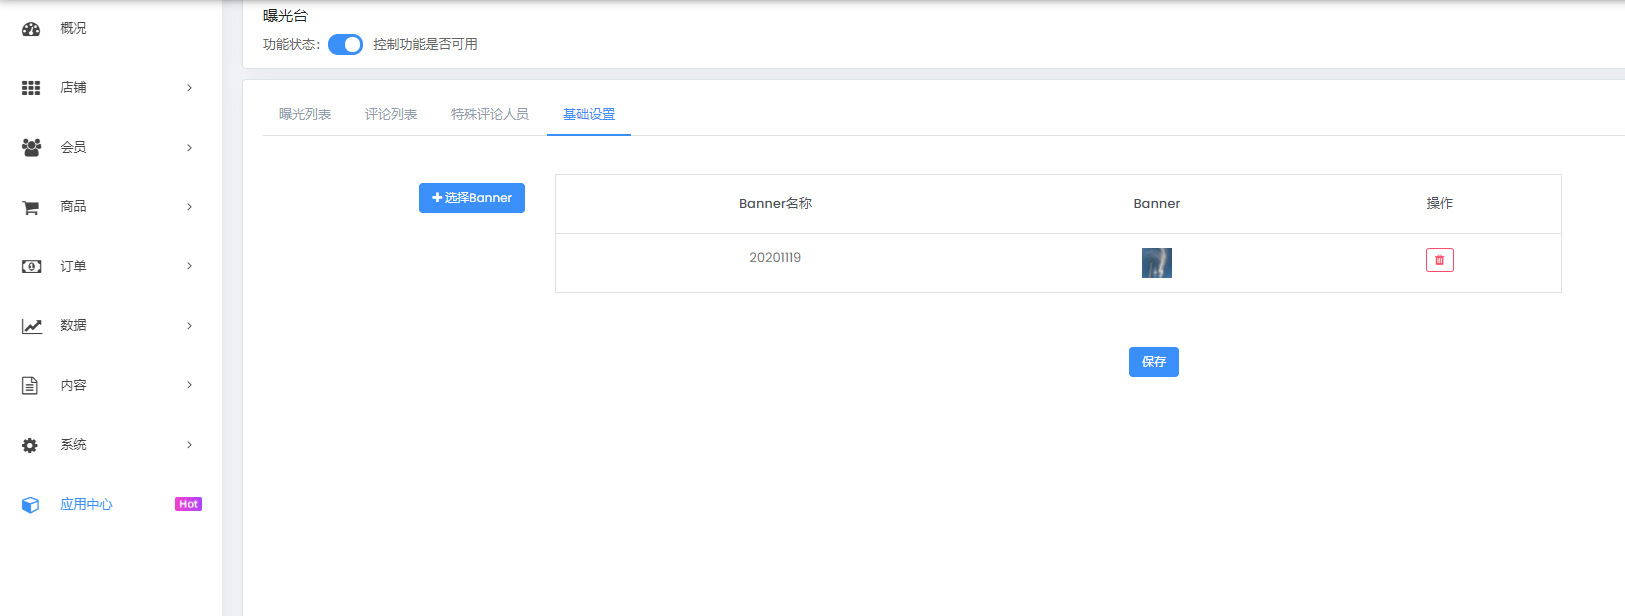Switch to the 评论列表 tab
1625x616 pixels.
click(391, 114)
